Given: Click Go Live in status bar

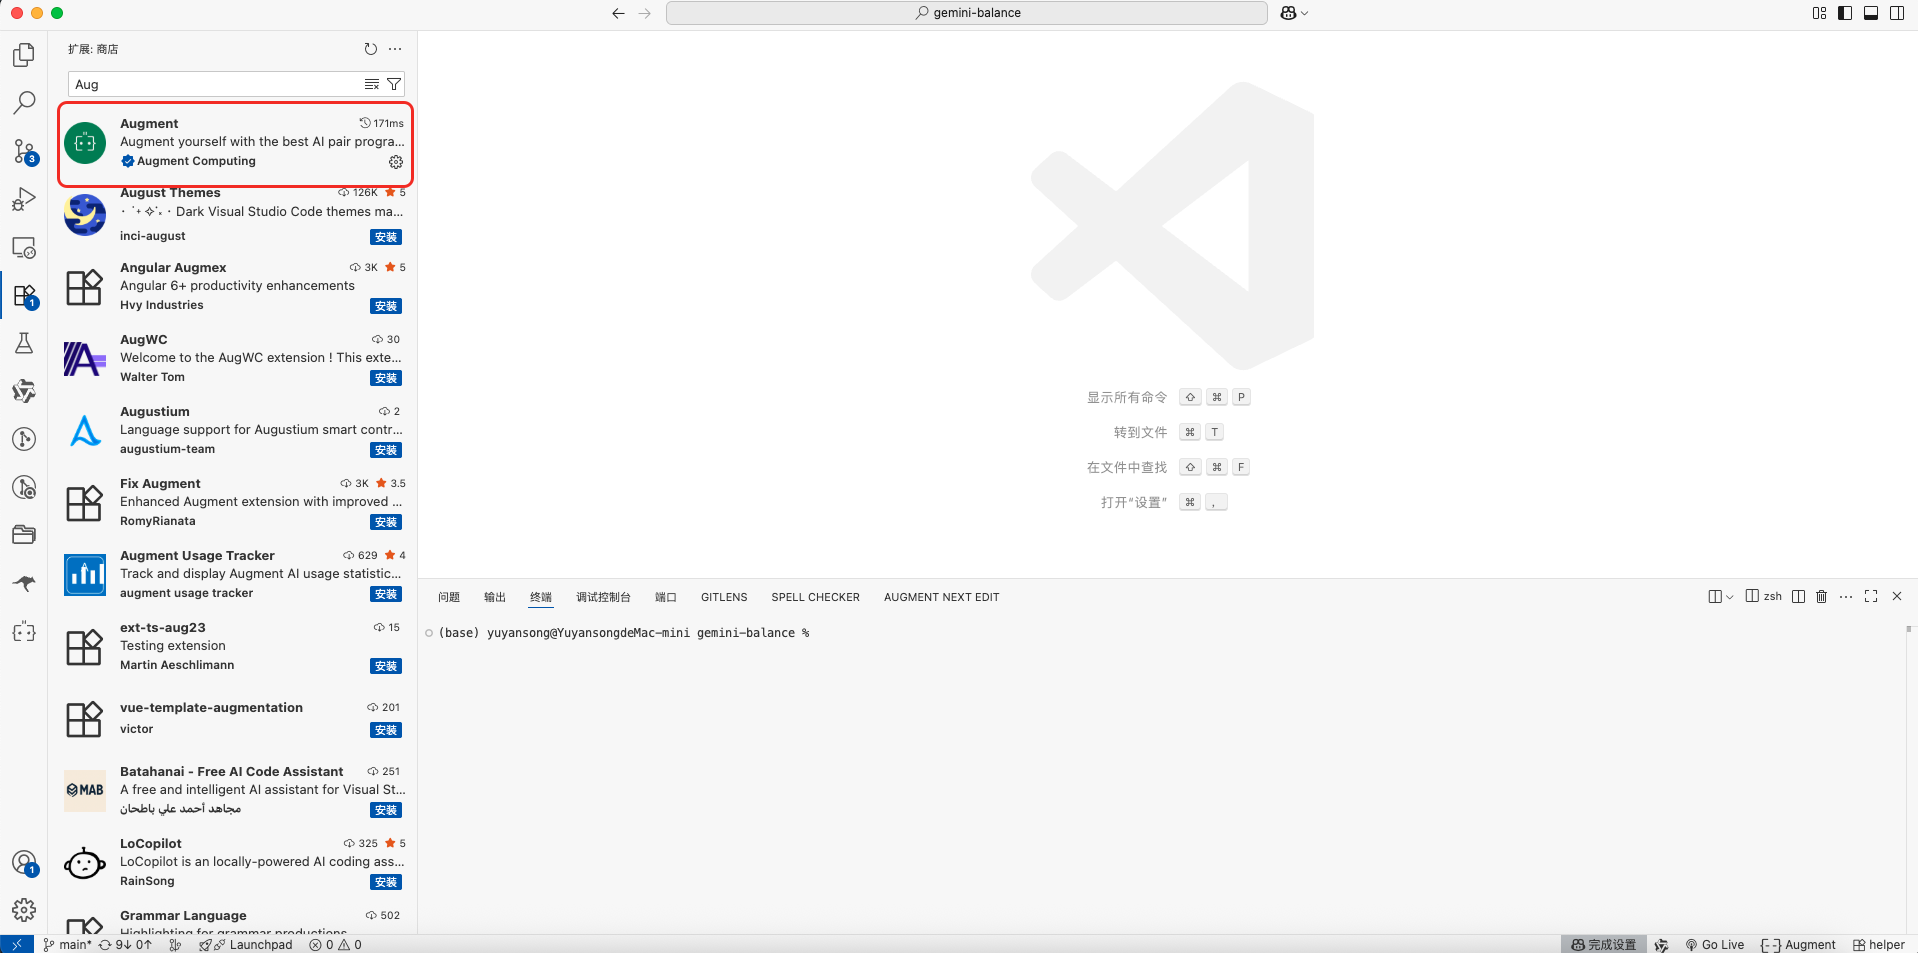Looking at the screenshot, I should point(1714,944).
